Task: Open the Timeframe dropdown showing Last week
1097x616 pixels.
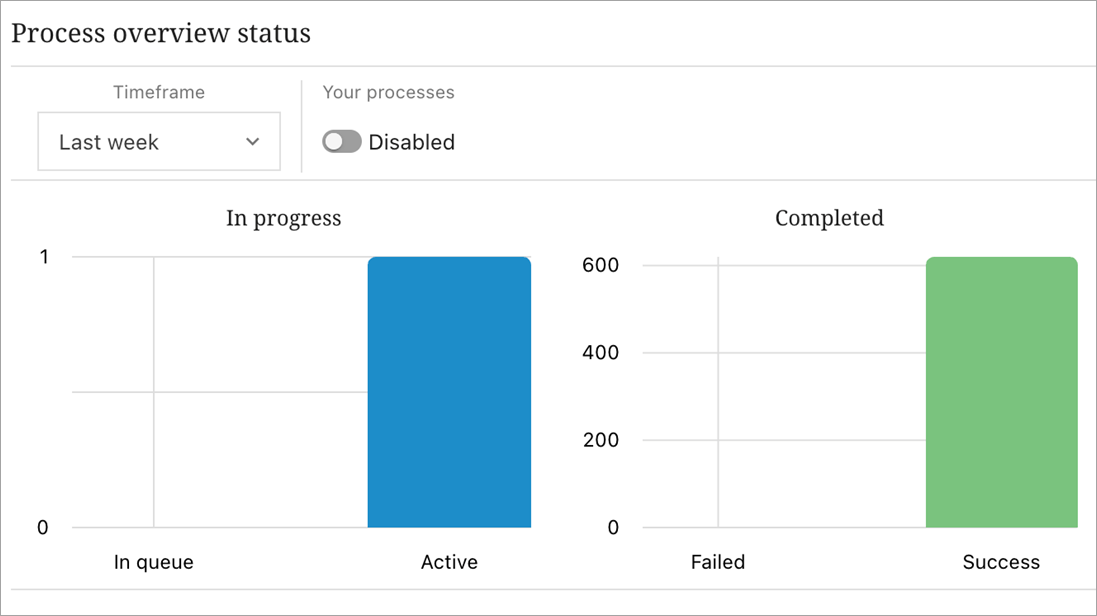Action: [159, 142]
